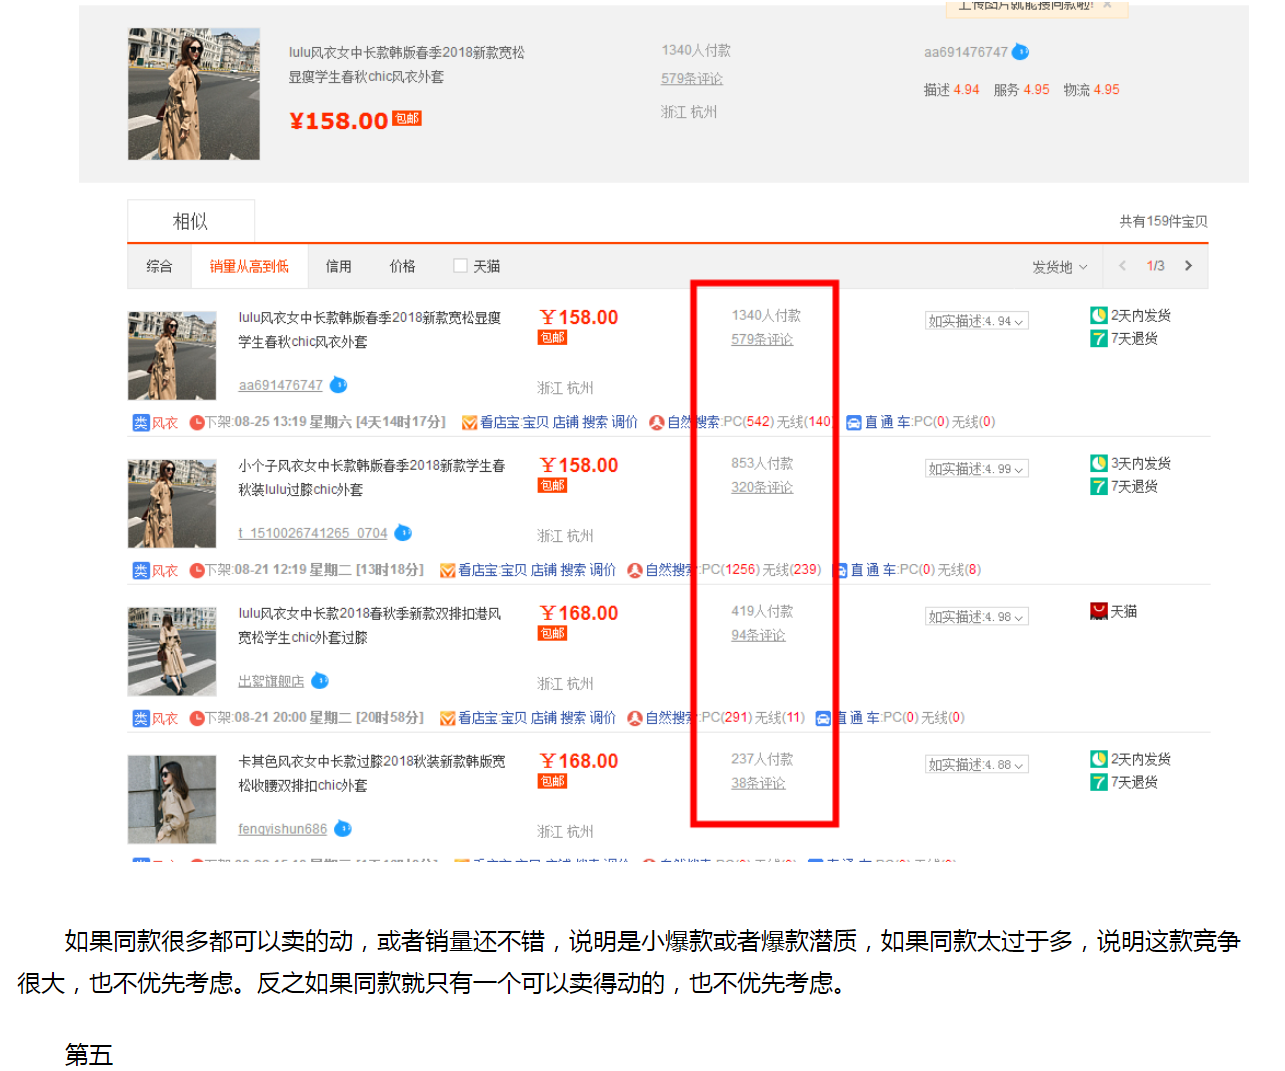
Task: Click Wangwang icon beside aa691476747 in top header
Action: (1021, 52)
